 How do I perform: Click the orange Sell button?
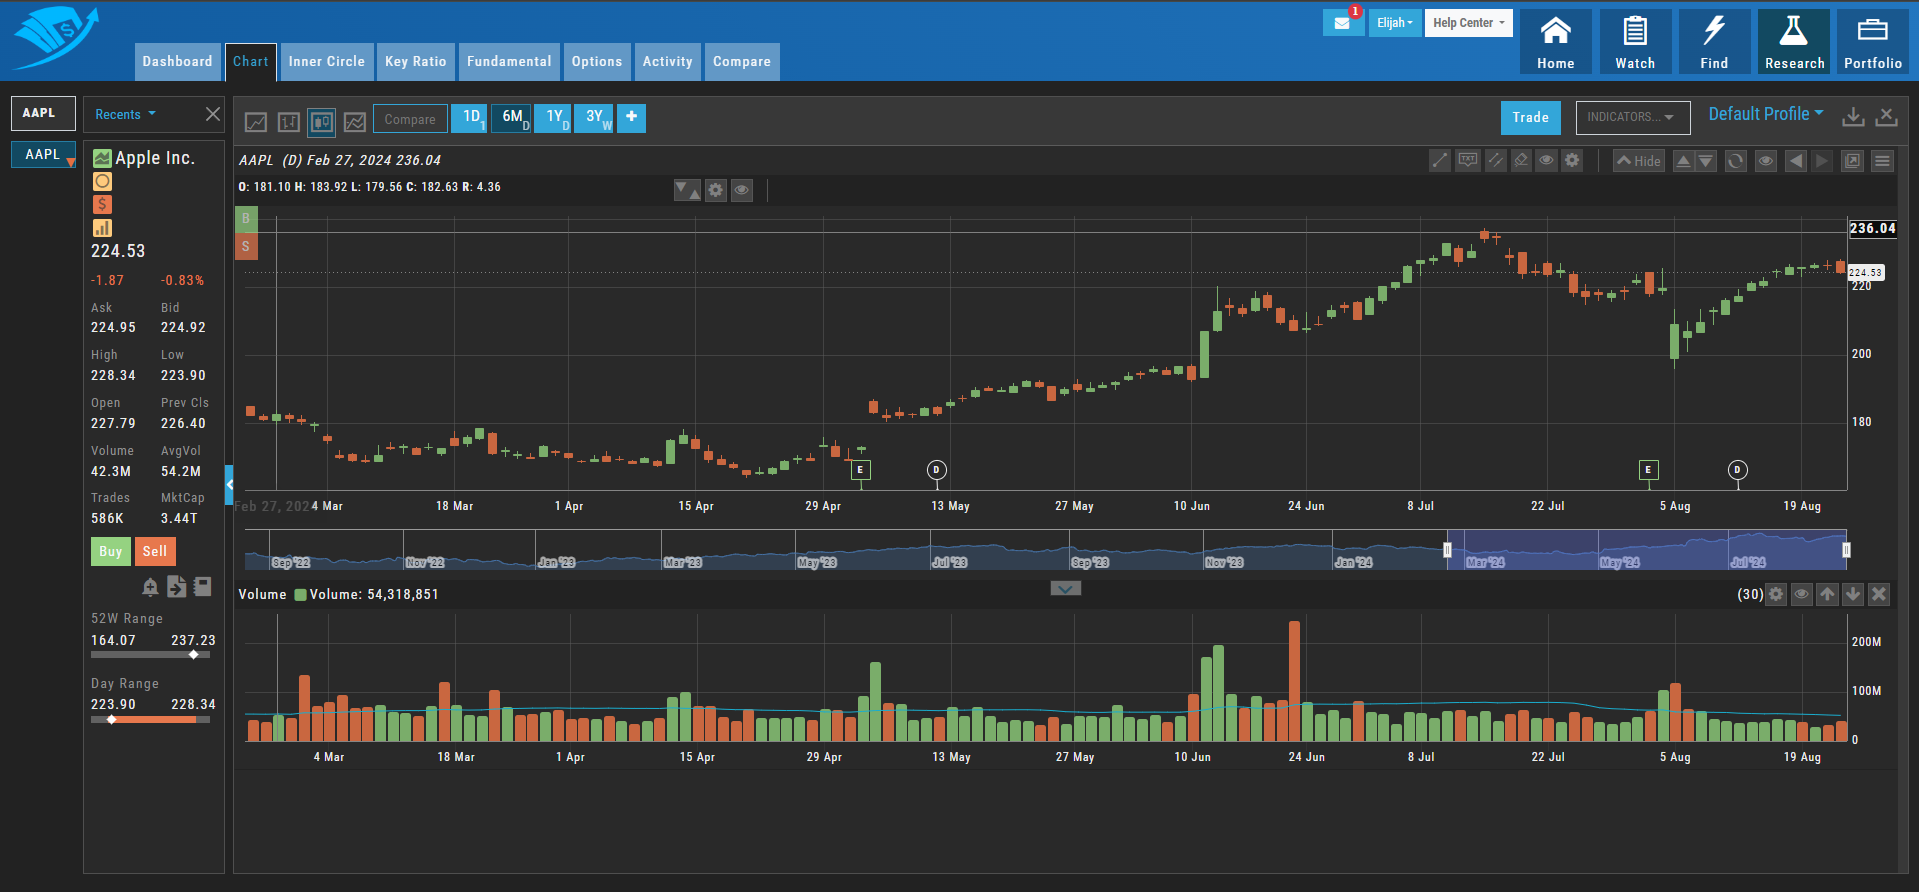pos(155,551)
